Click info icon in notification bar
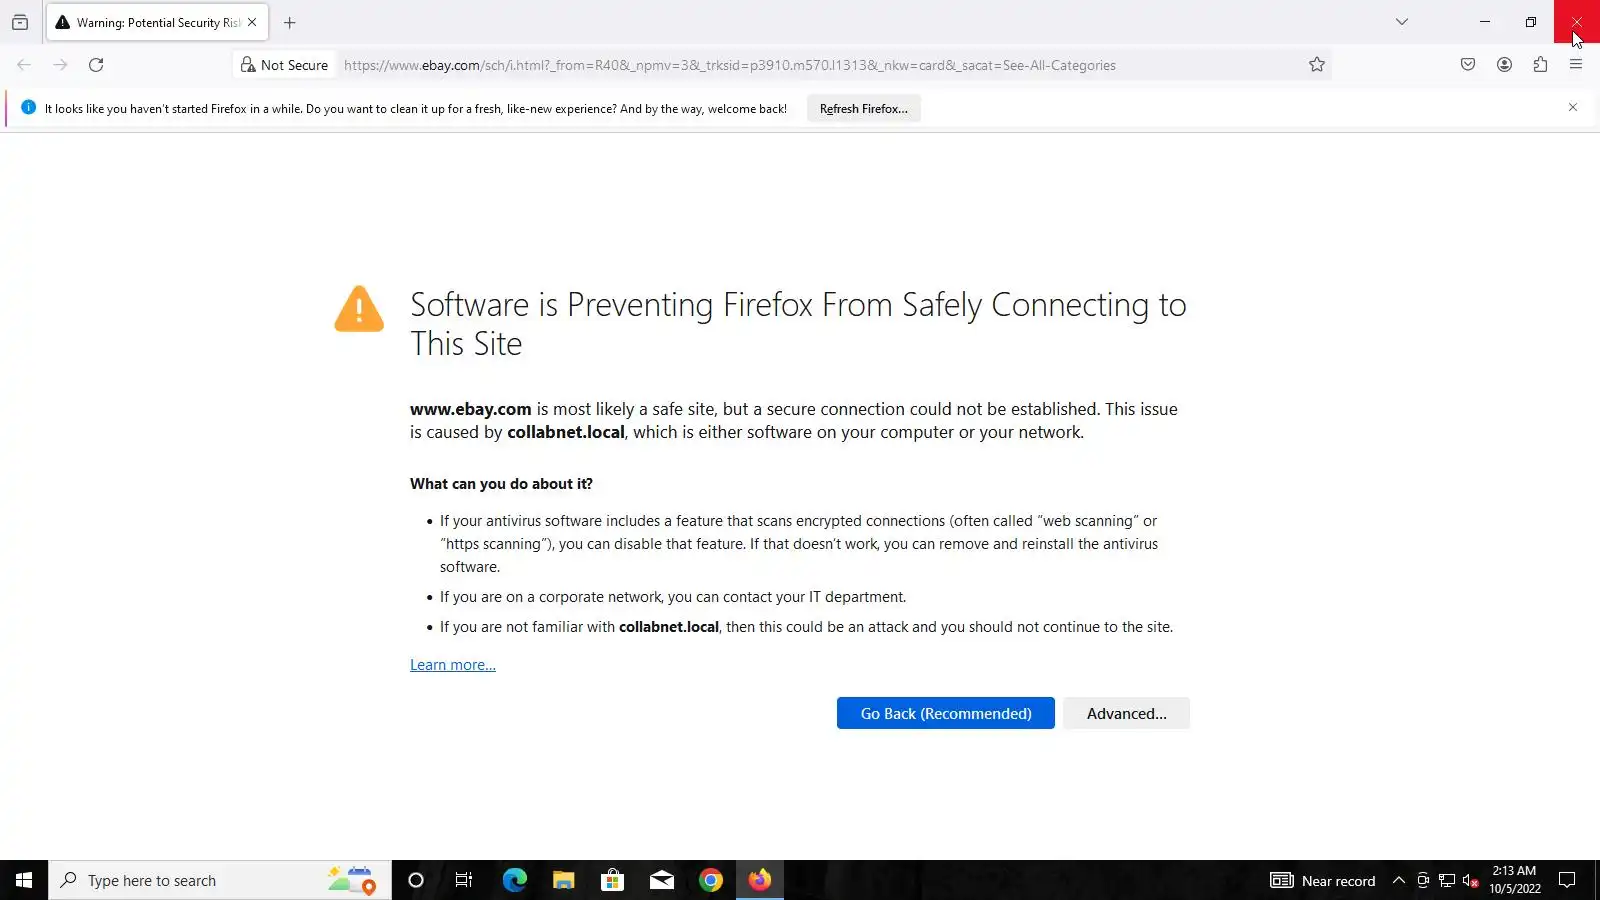Viewport: 1600px width, 900px height. [28, 108]
